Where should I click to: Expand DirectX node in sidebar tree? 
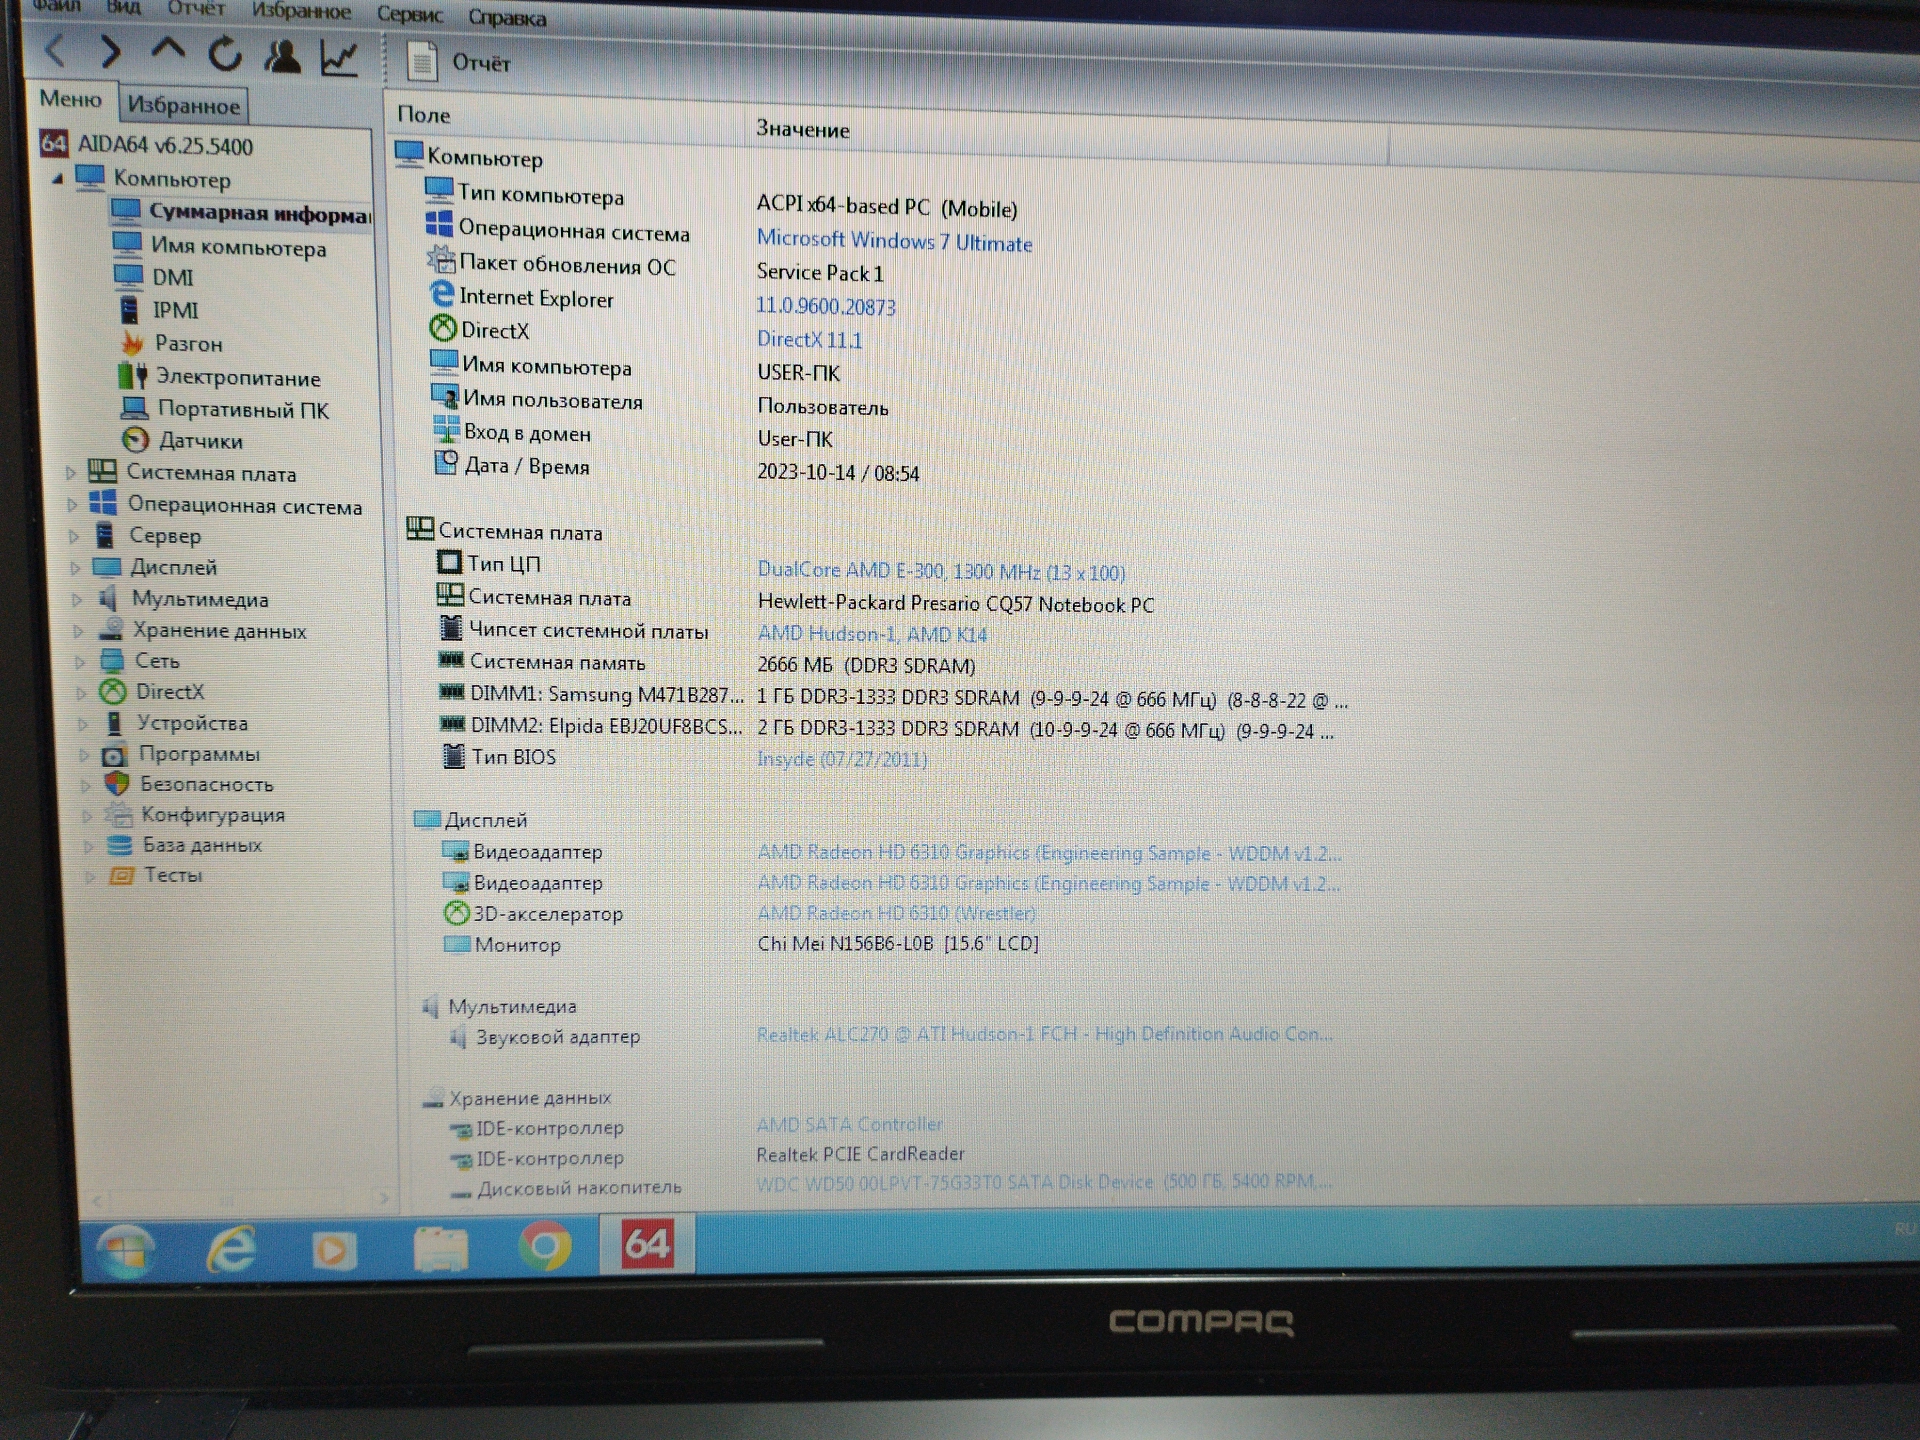[x=81, y=693]
